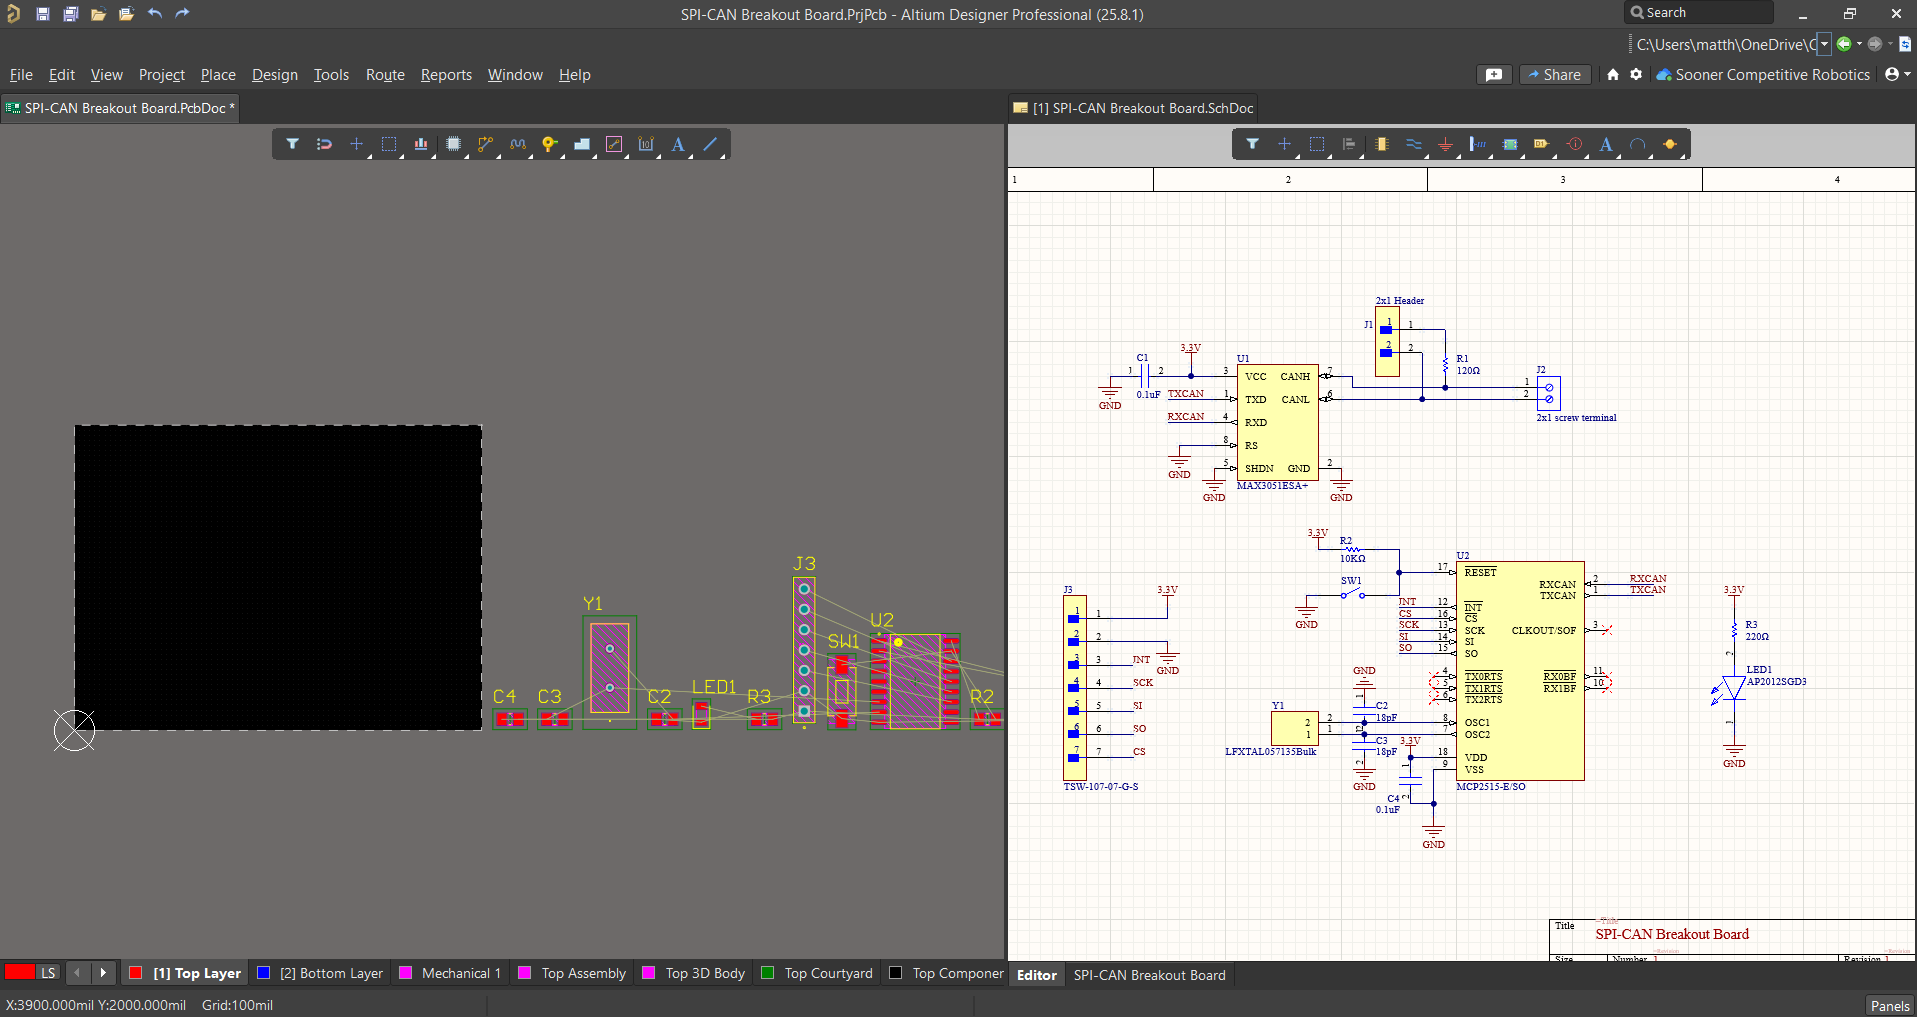Click the selection filter icon in the PCB toolbar

point(292,144)
